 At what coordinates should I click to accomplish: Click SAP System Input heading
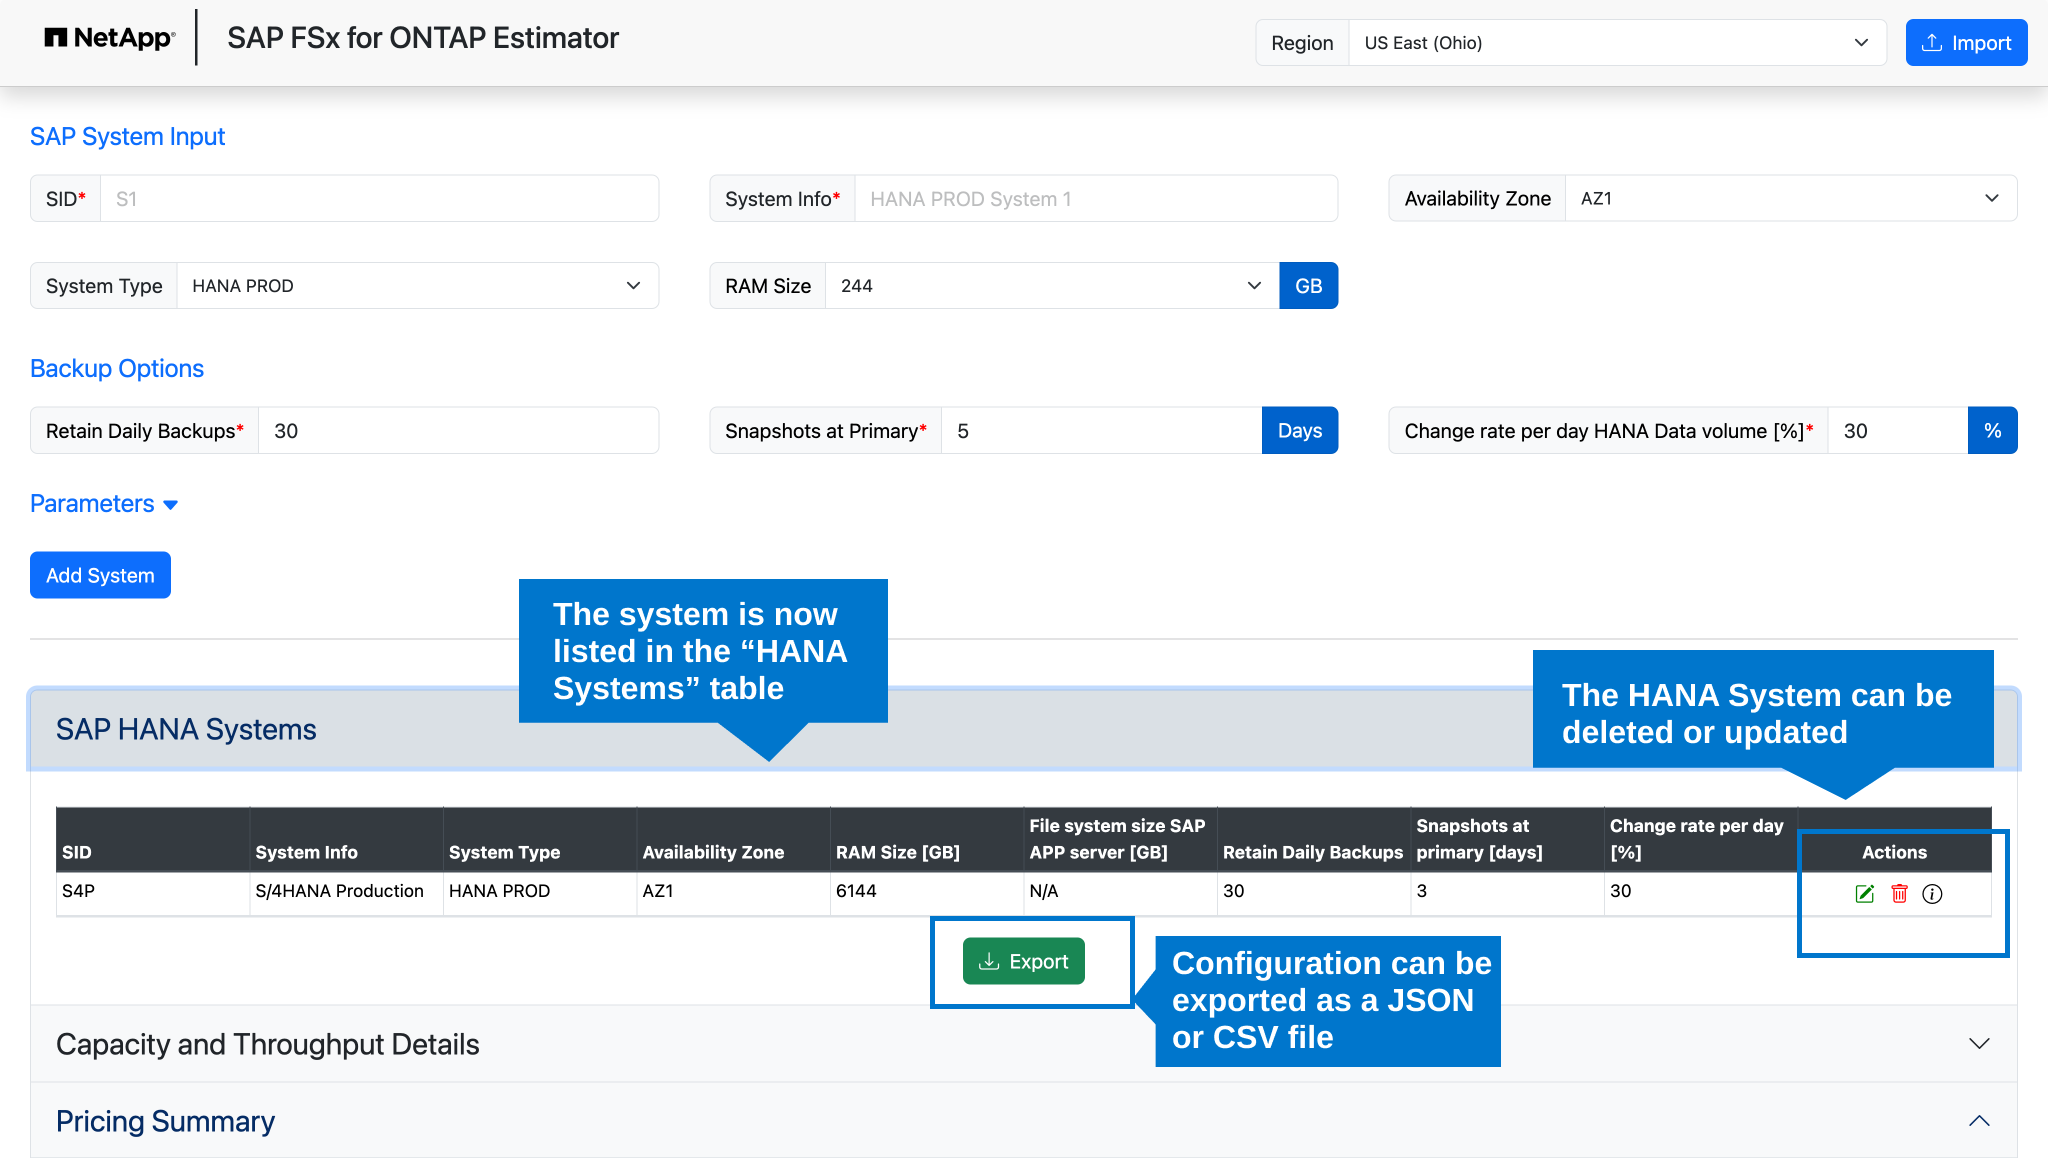tap(127, 136)
